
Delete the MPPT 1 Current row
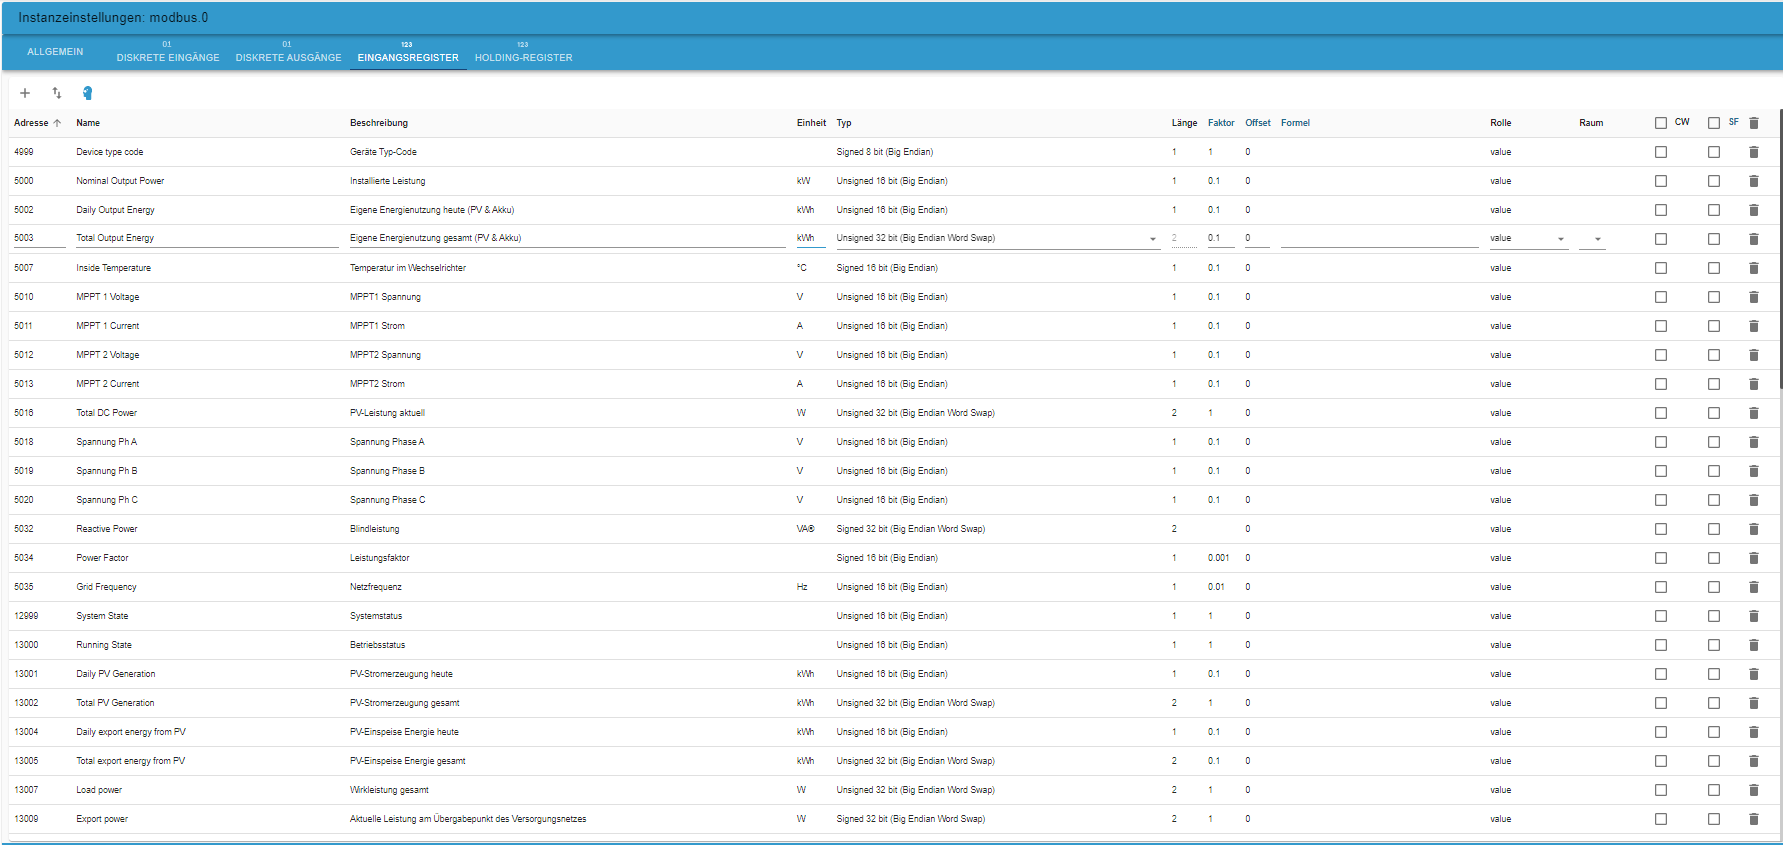click(1753, 326)
